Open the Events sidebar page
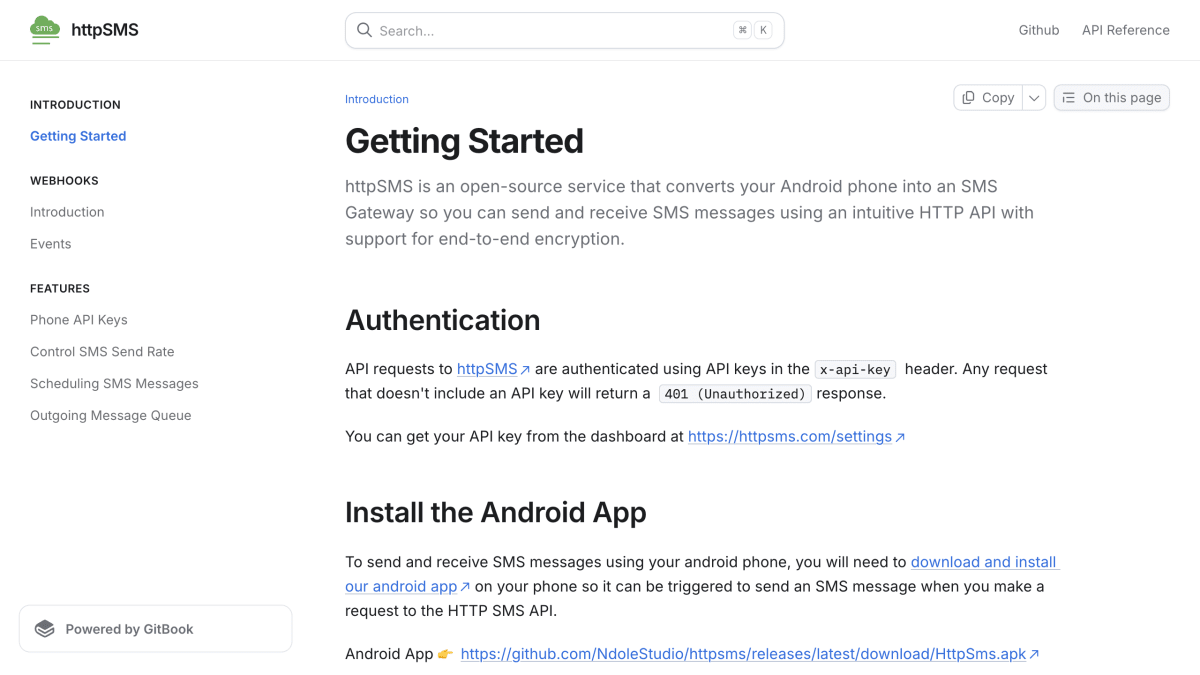Image resolution: width=1200 pixels, height=675 pixels. point(50,244)
